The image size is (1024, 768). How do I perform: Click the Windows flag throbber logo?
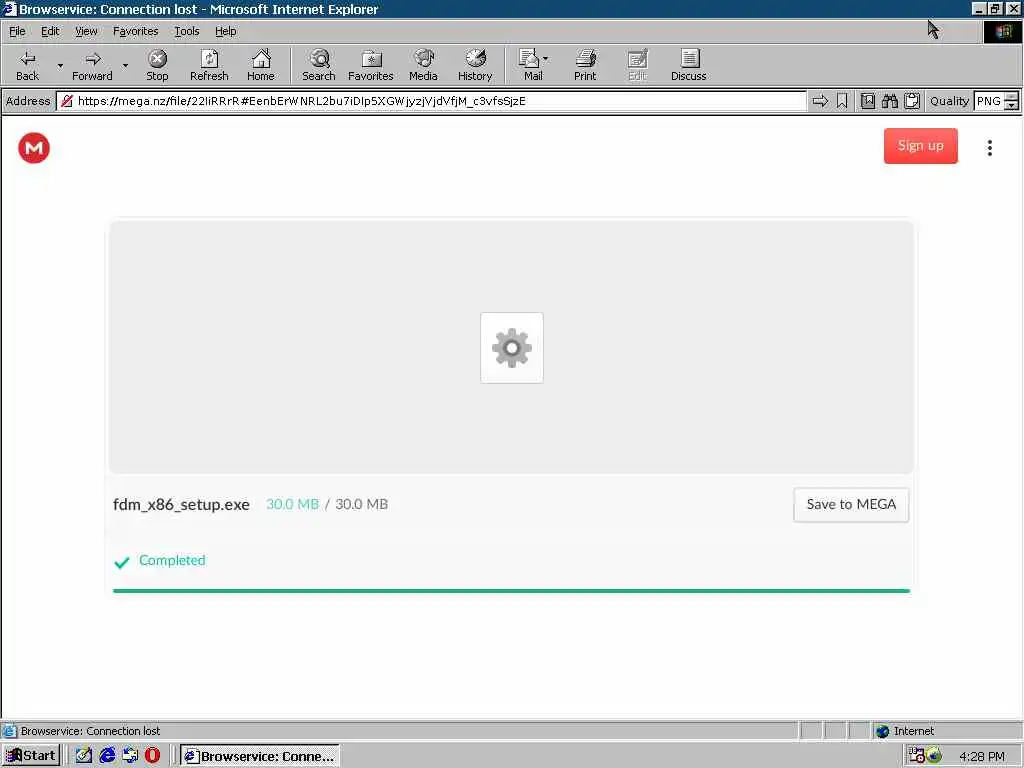1002,32
